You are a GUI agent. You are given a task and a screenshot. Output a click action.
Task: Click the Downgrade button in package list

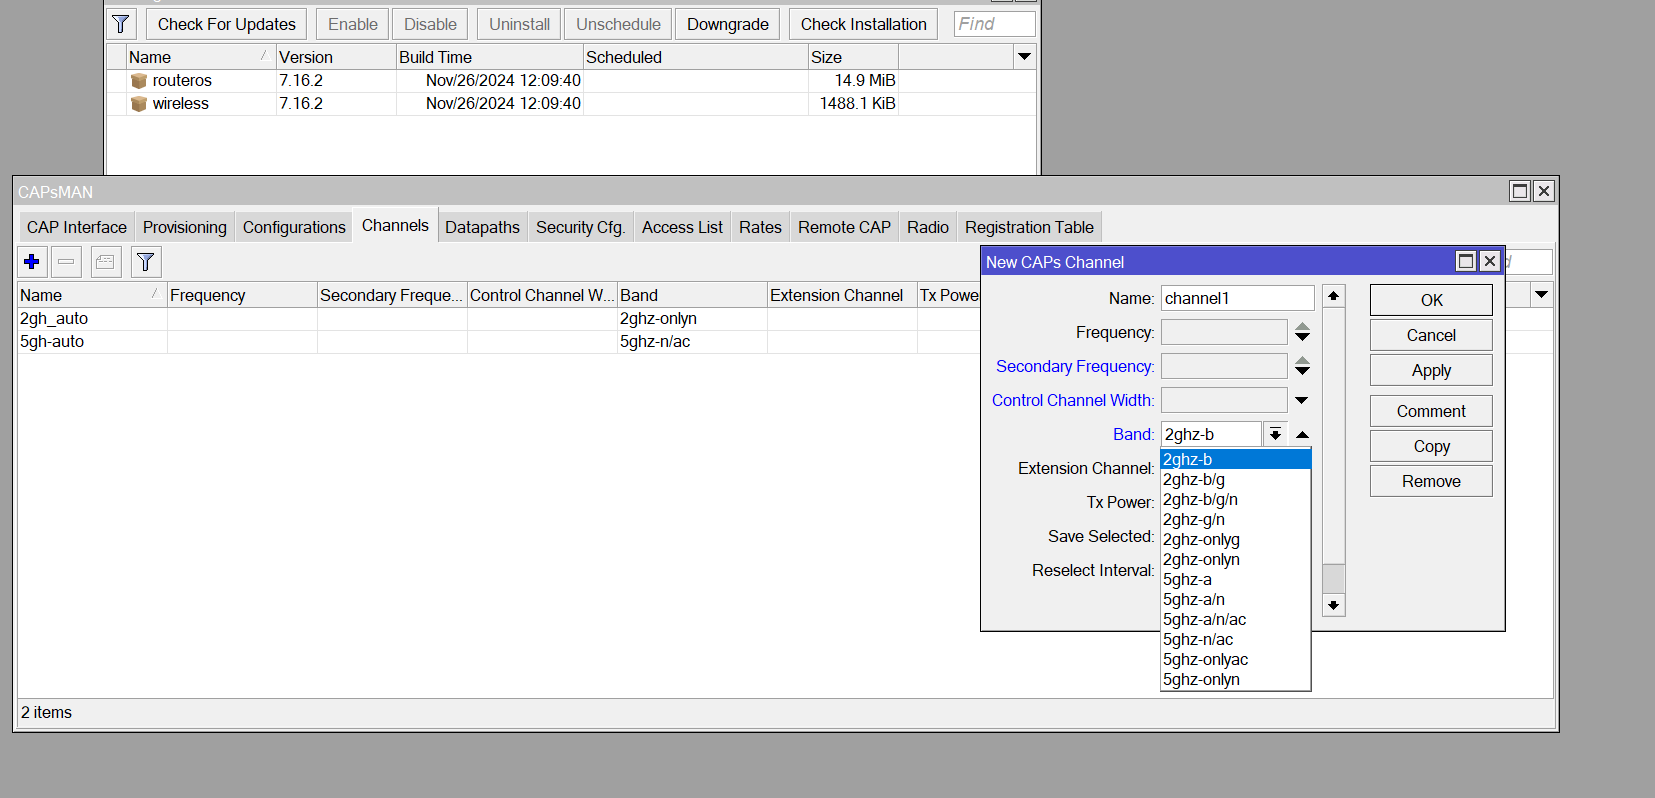(728, 24)
